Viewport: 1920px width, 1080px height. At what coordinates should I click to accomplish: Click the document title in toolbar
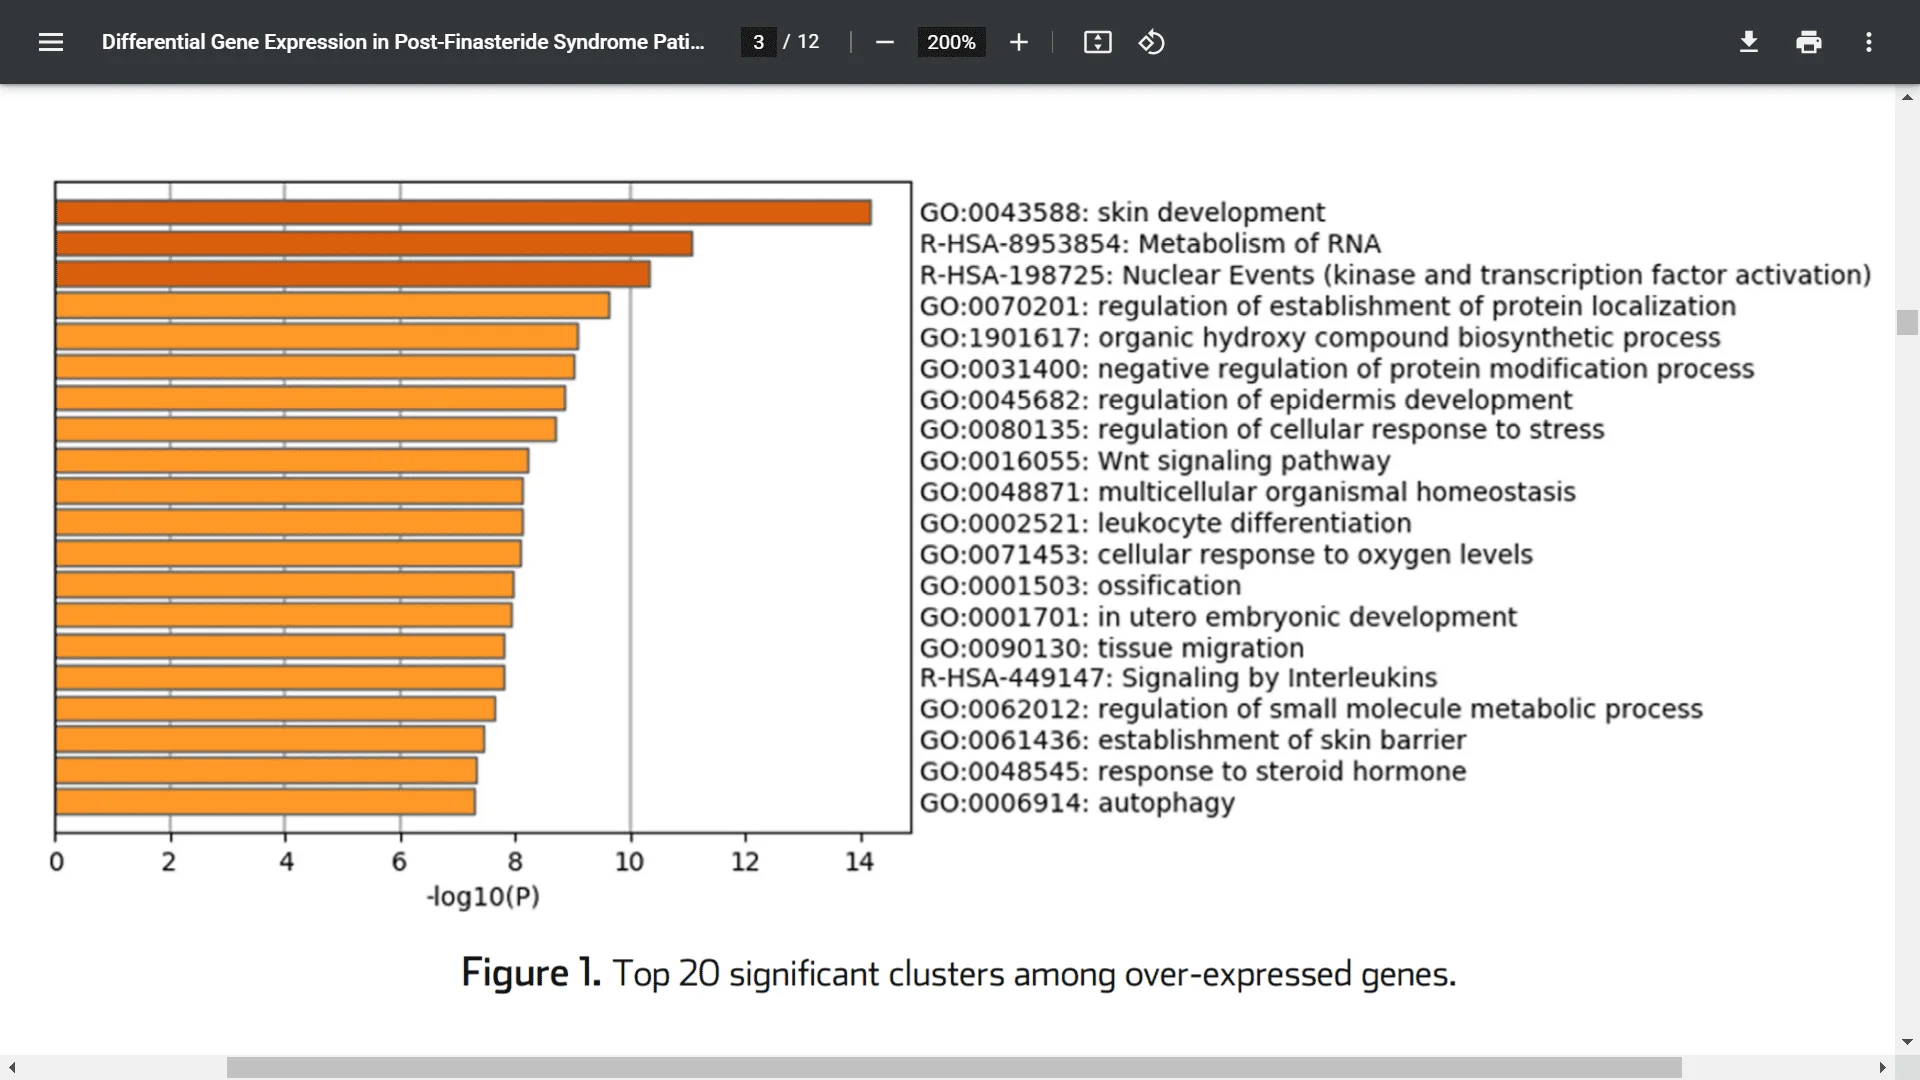403,42
